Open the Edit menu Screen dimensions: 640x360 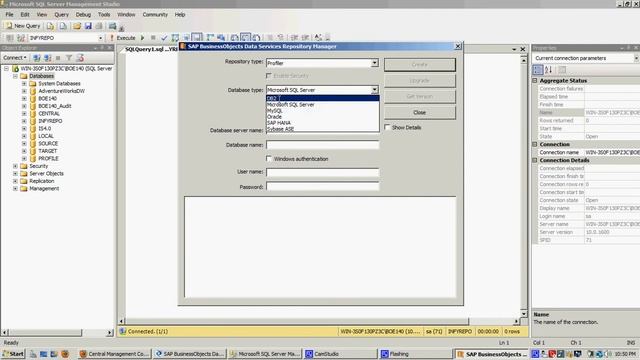(25, 14)
